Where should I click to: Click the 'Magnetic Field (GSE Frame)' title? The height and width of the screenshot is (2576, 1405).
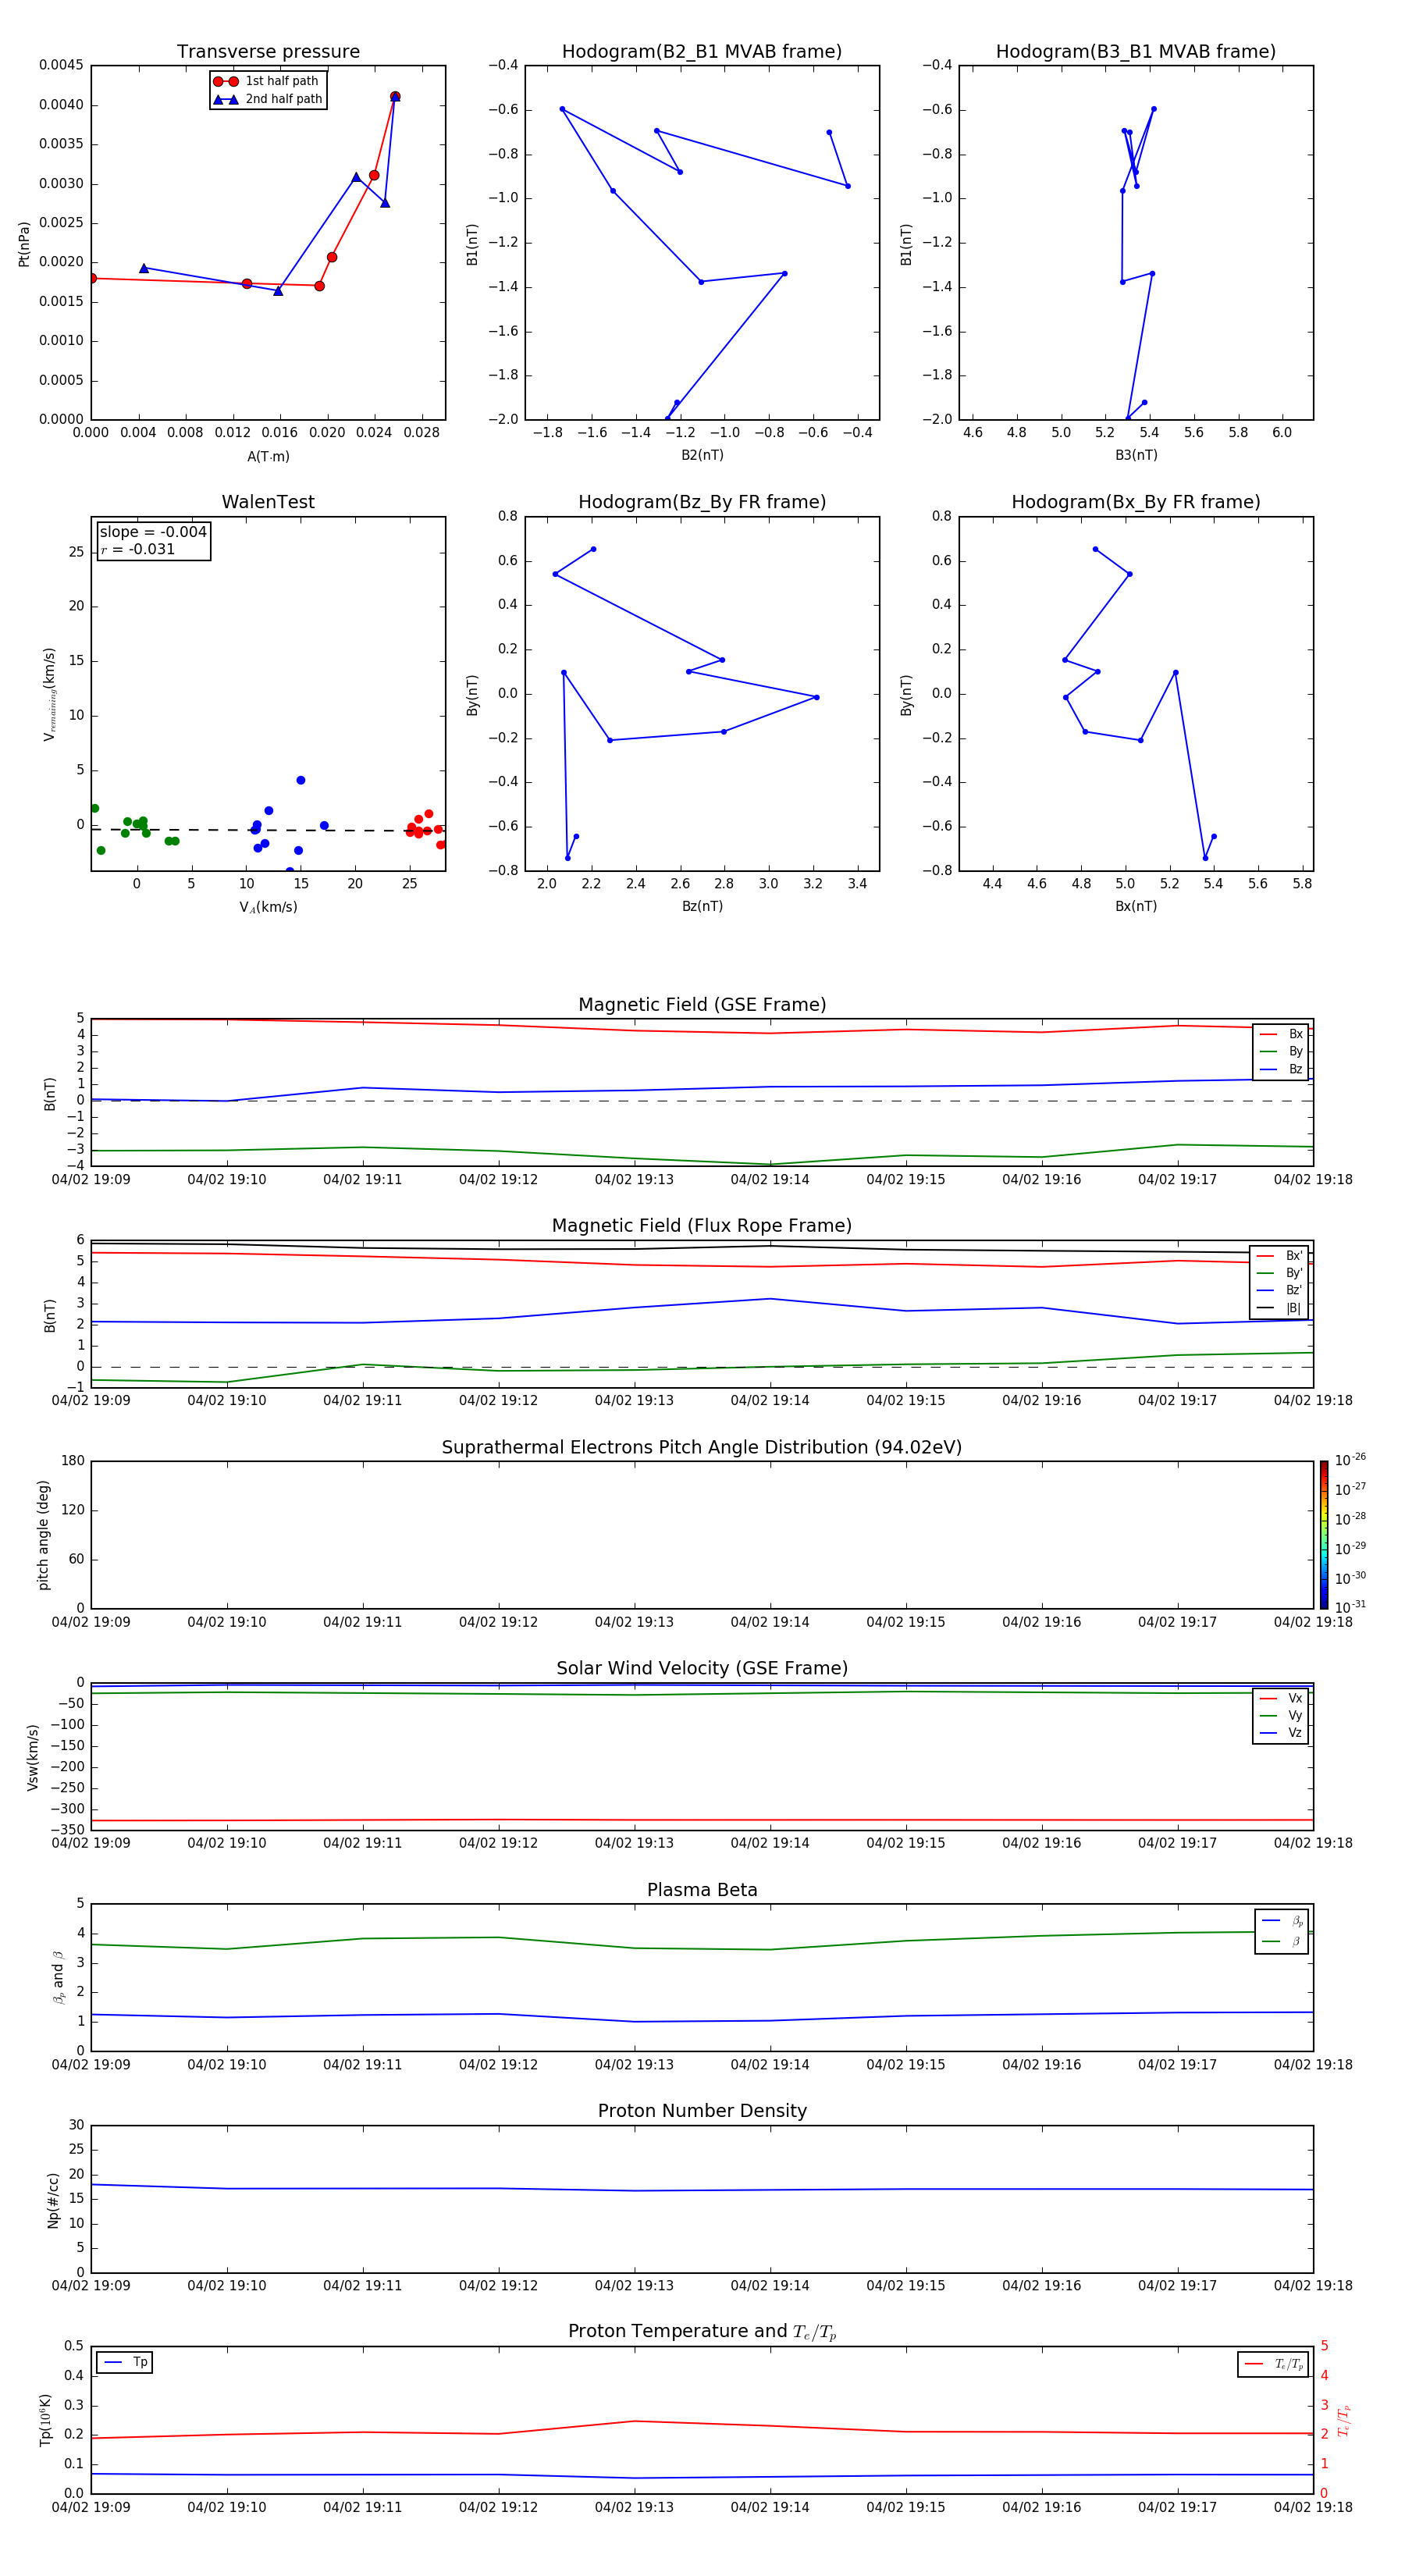(x=702, y=1005)
